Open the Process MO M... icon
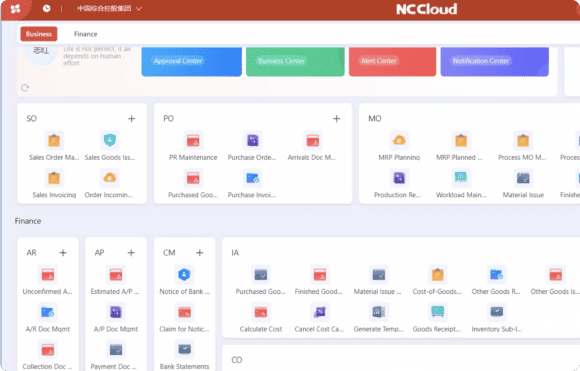Viewport: 580px width, 371px height. pos(523,141)
